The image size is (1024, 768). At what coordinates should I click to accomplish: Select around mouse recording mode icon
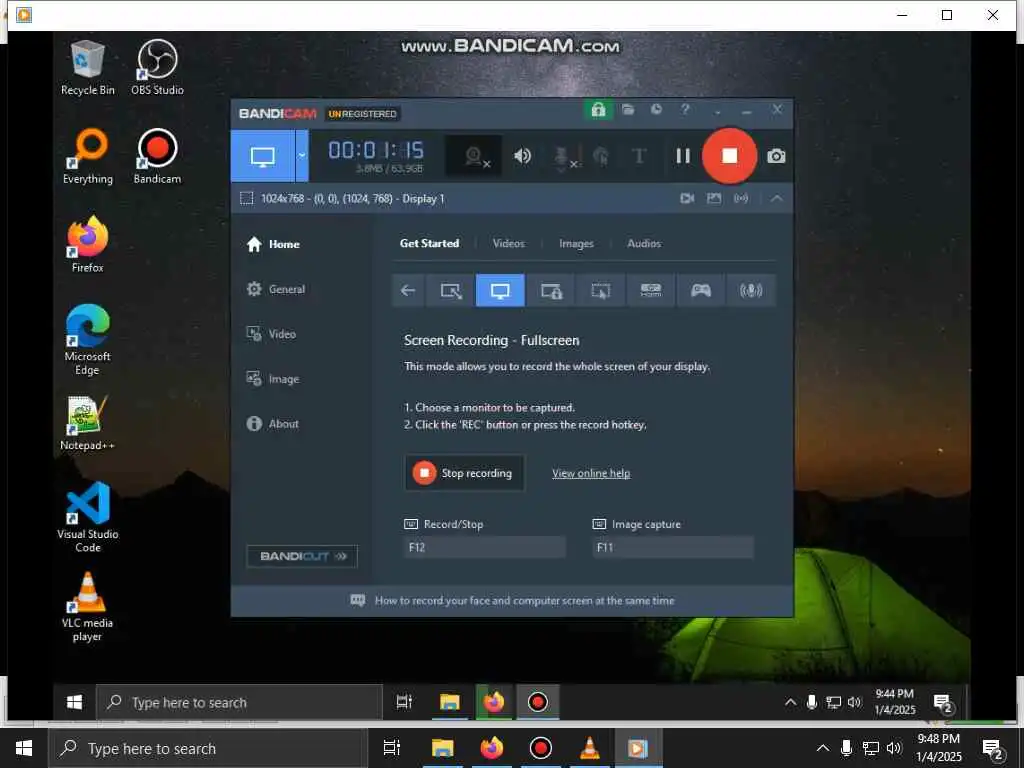pyautogui.click(x=601, y=290)
